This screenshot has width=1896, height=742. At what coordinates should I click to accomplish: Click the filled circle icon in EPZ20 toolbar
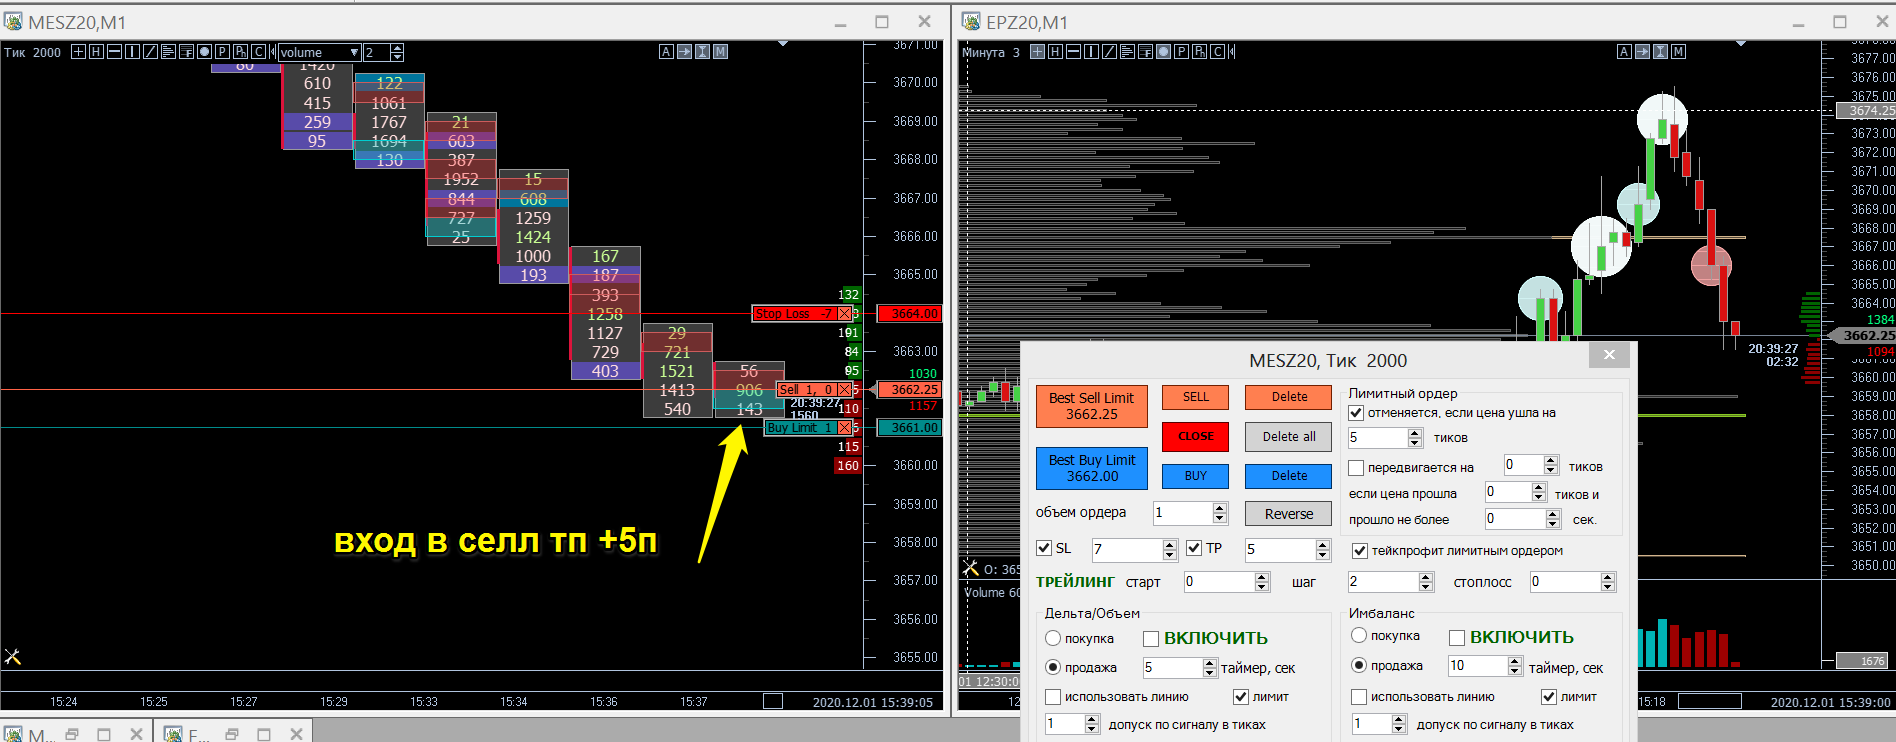click(1163, 52)
